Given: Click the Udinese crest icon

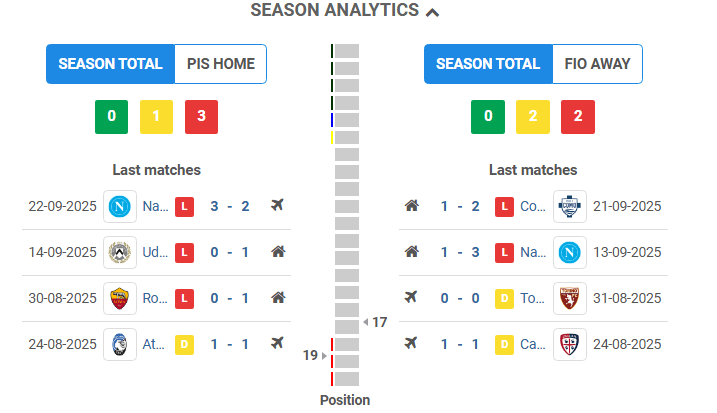Looking at the screenshot, I should coord(120,252).
